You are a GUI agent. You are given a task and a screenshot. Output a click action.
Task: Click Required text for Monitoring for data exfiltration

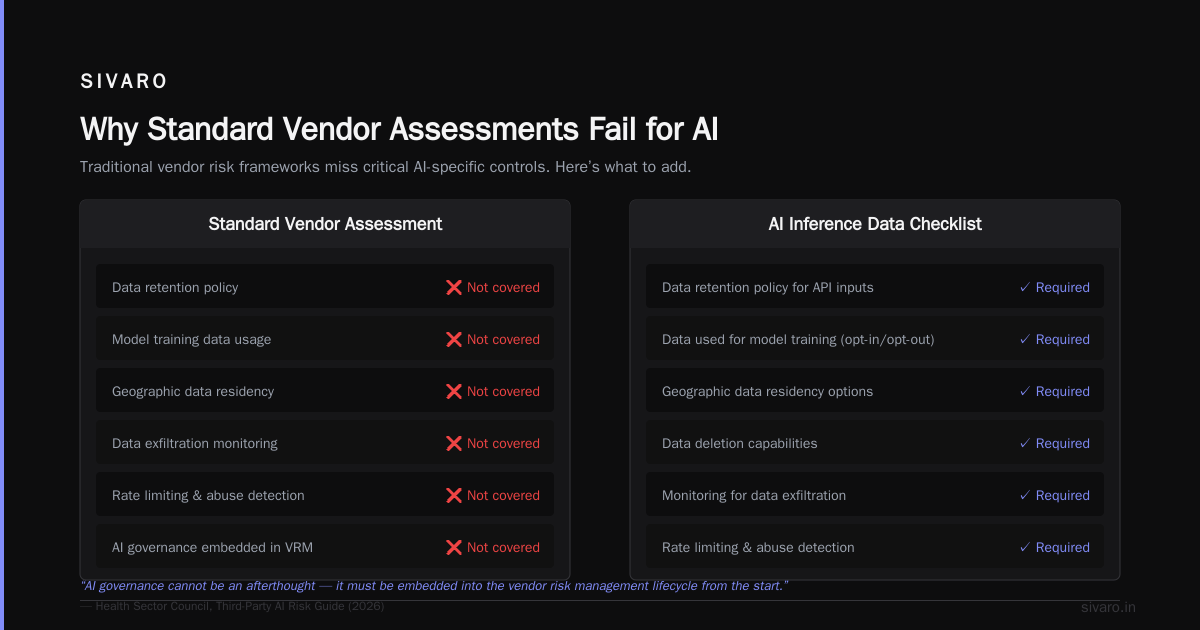pos(1062,495)
